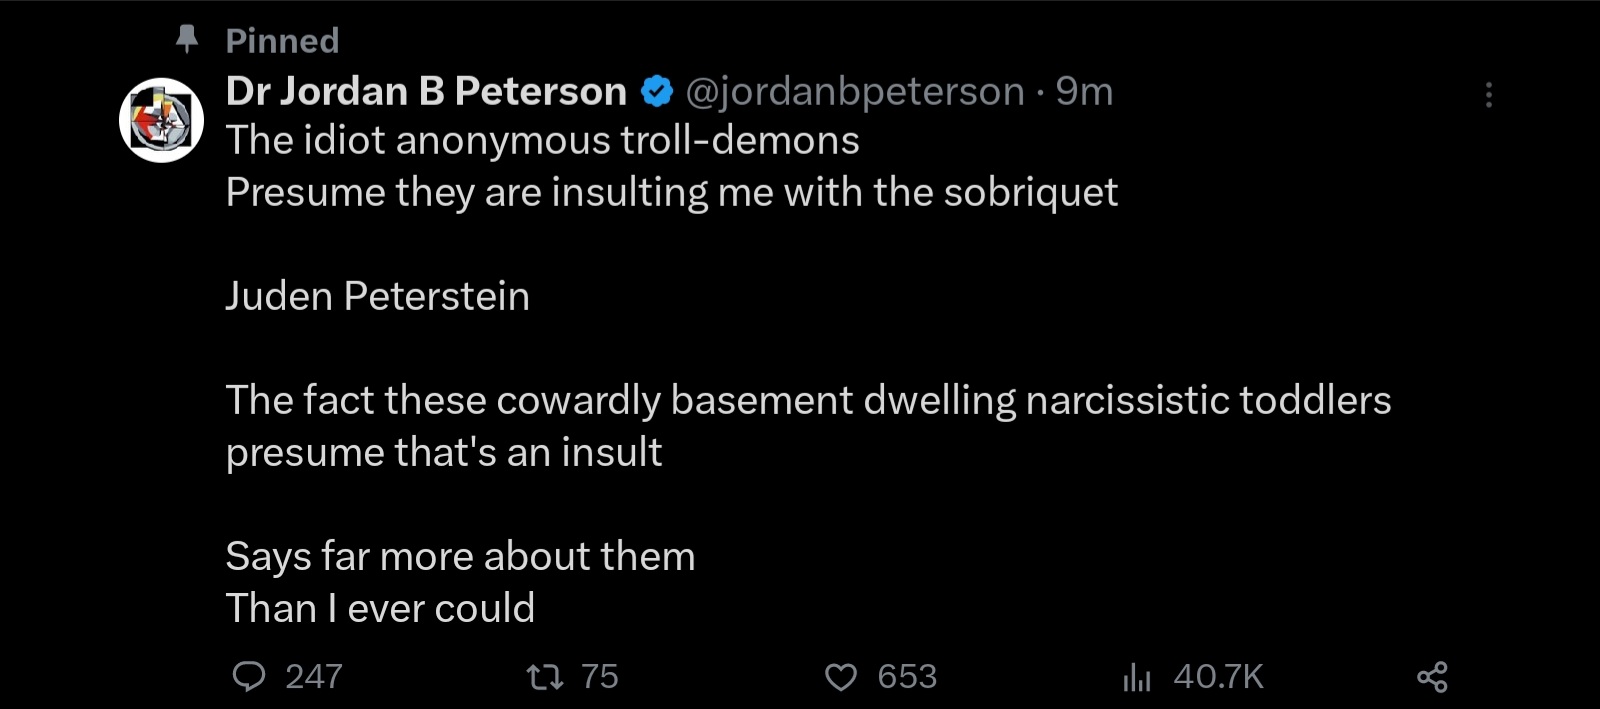Open the three-dot more options menu
The height and width of the screenshot is (709, 1600).
(1489, 95)
